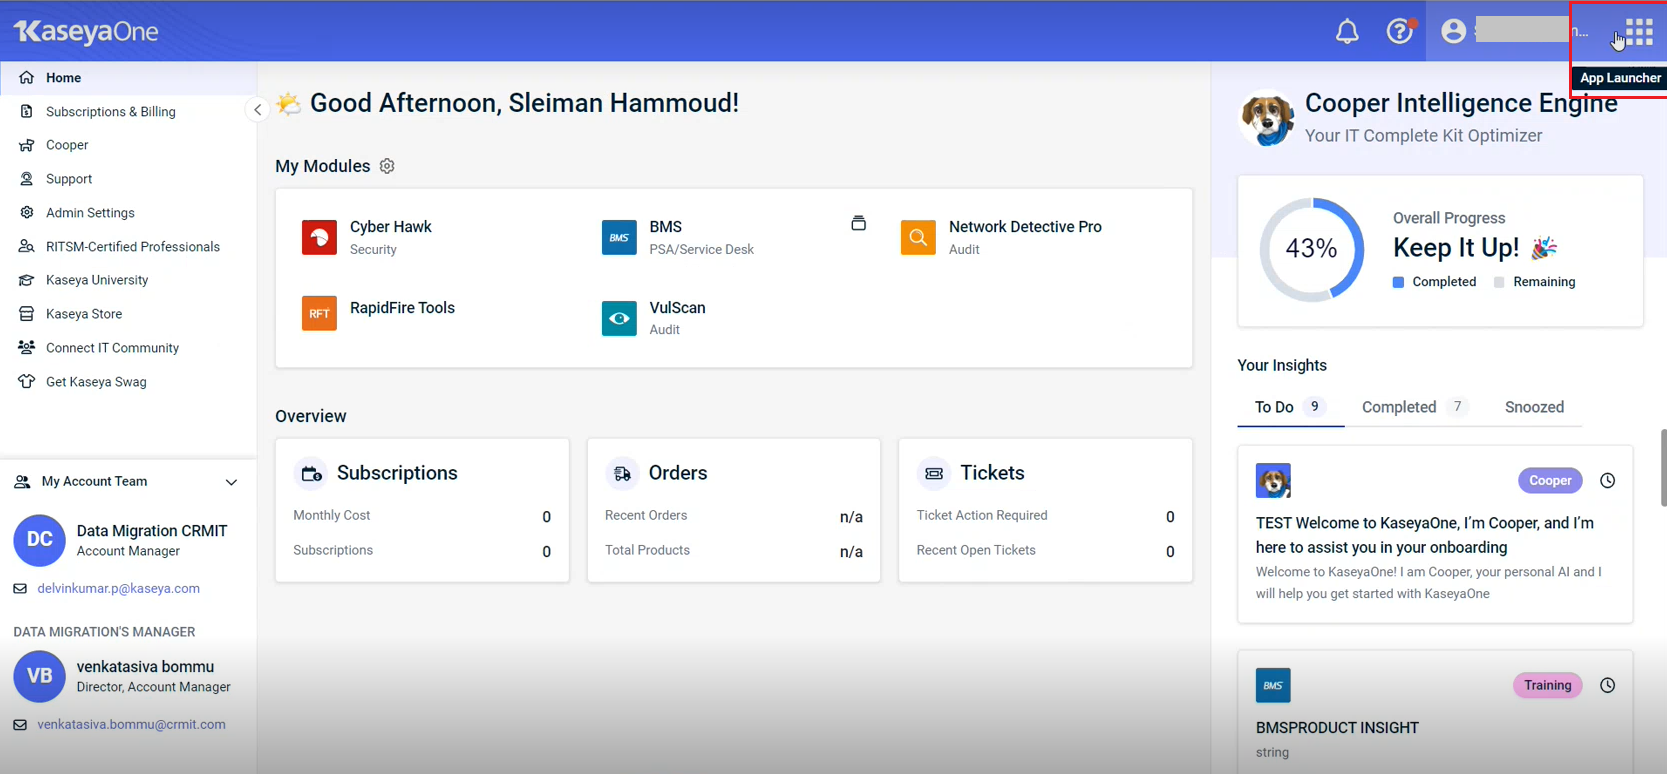The width and height of the screenshot is (1667, 774).
Task: Click the notifications bell icon
Action: click(x=1347, y=32)
